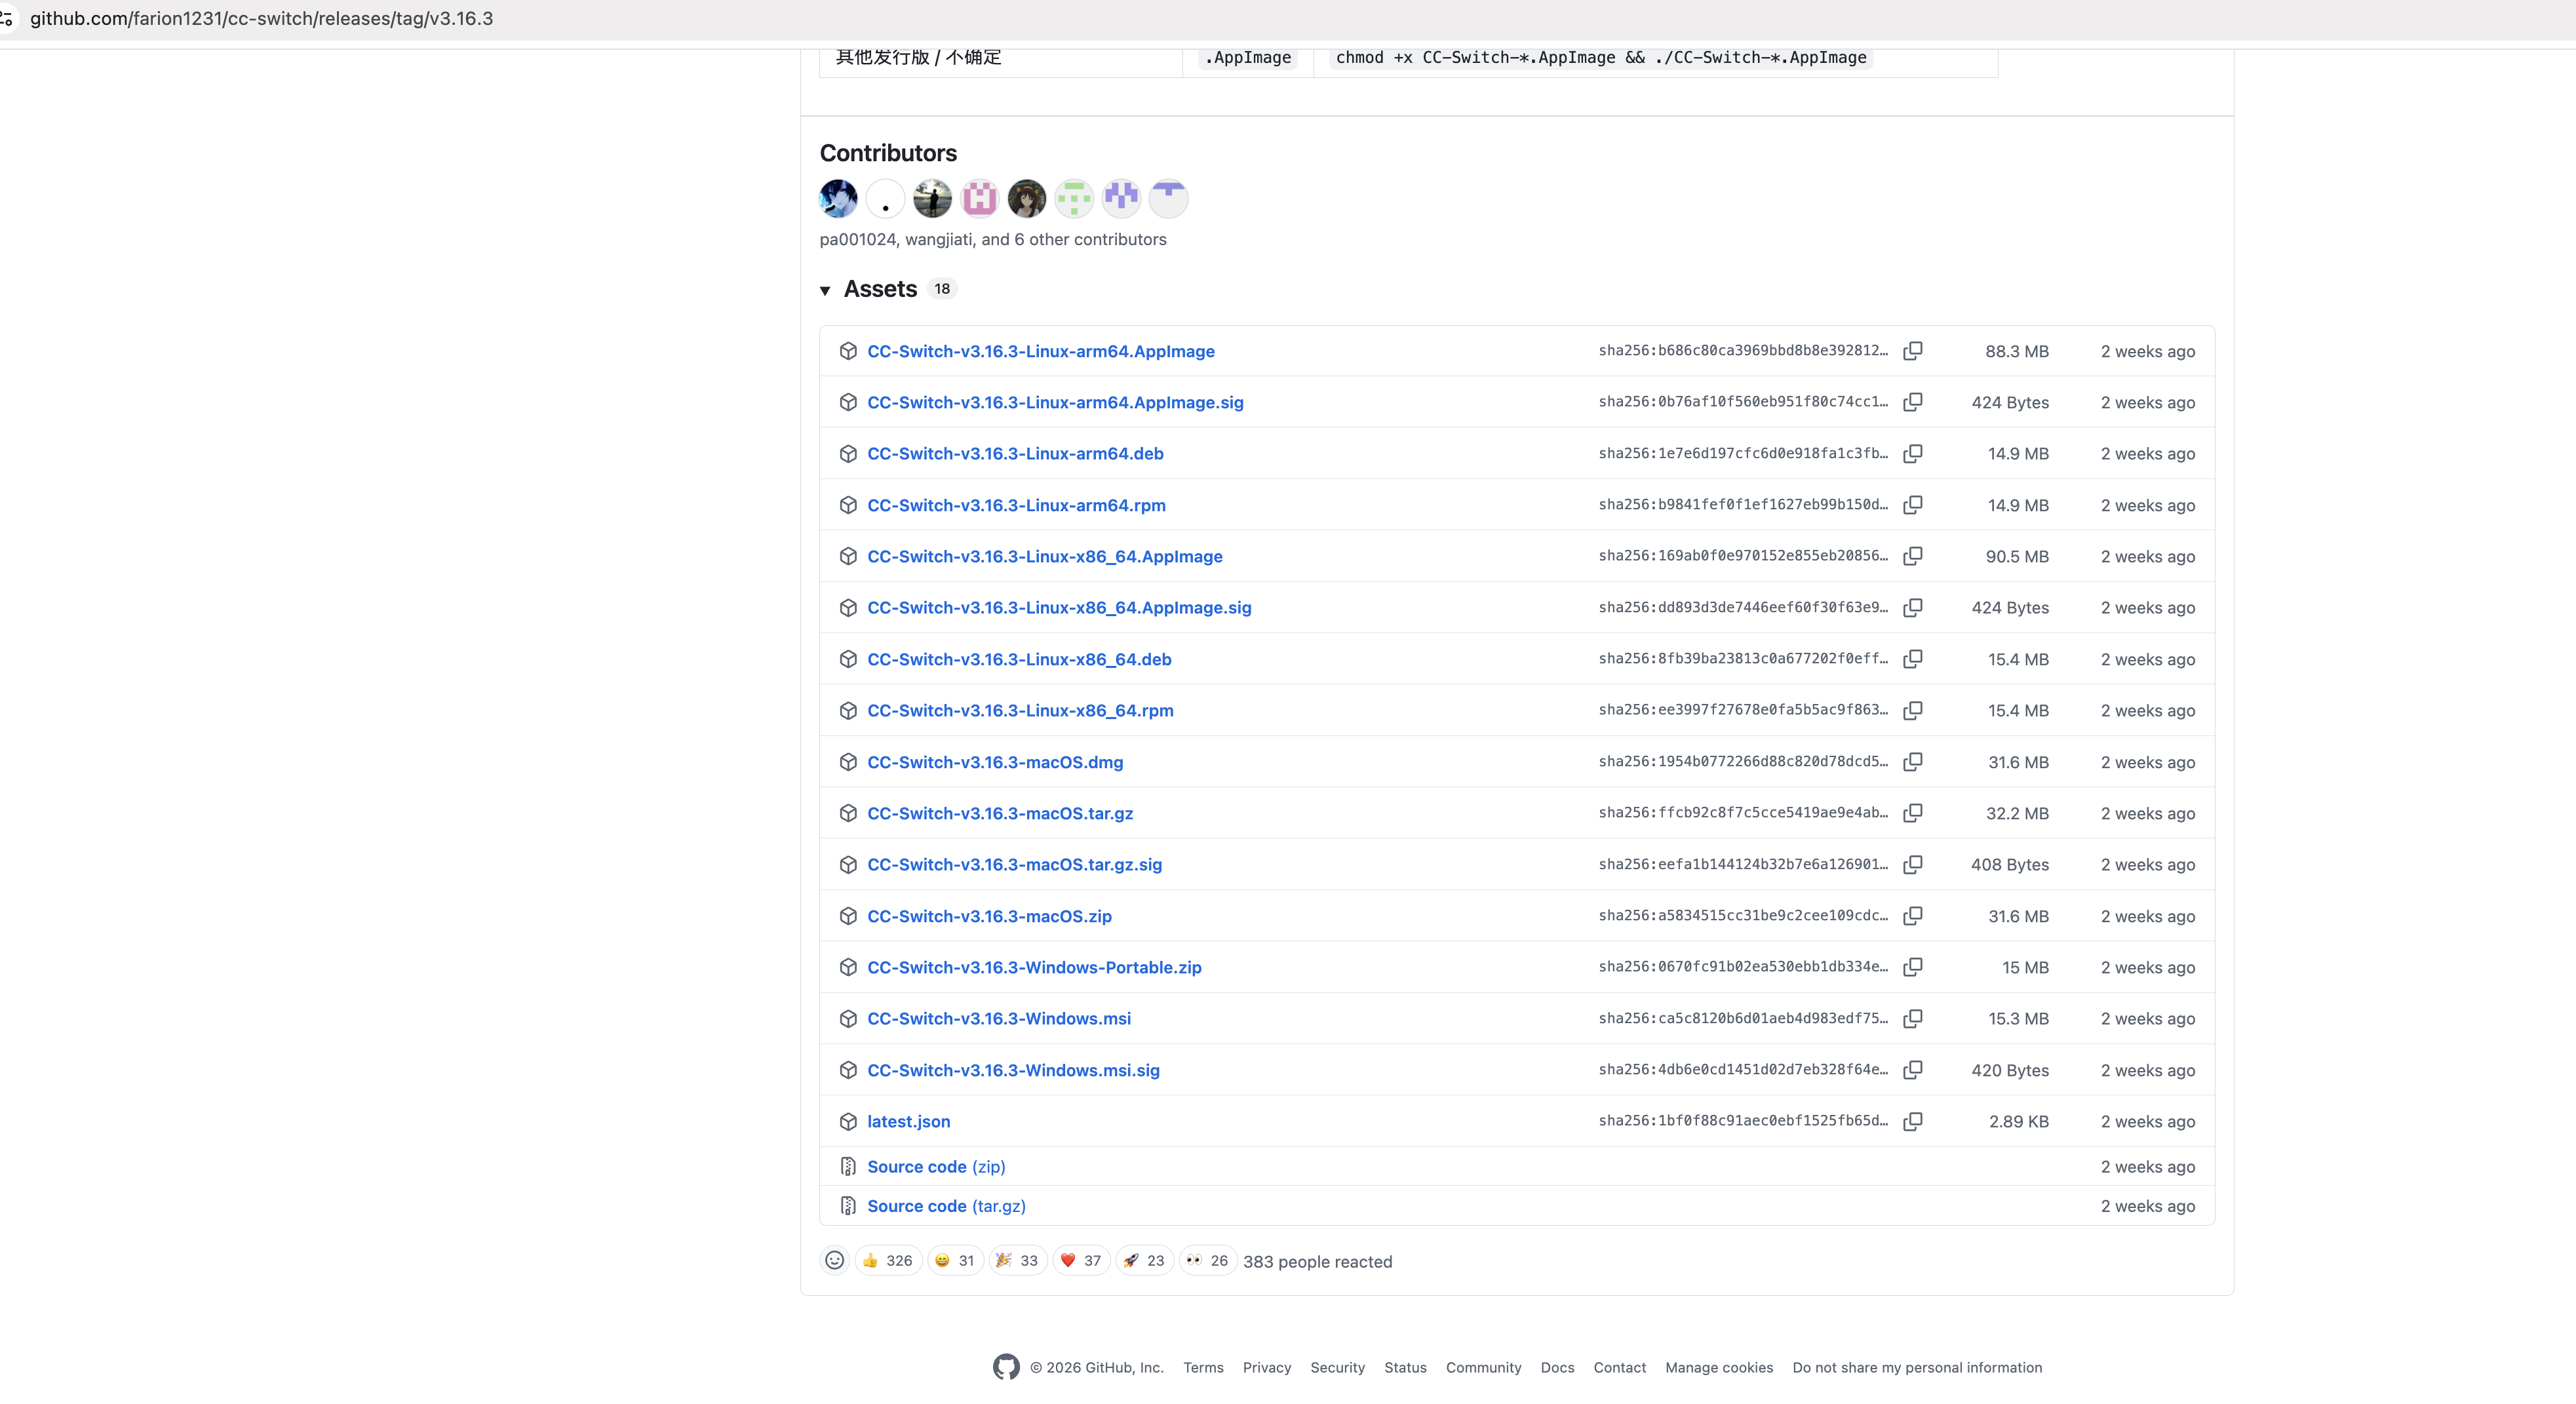Copy SHA256 for Windows-Portable.zip asset
This screenshot has height=1404, width=2576.
1912,967
